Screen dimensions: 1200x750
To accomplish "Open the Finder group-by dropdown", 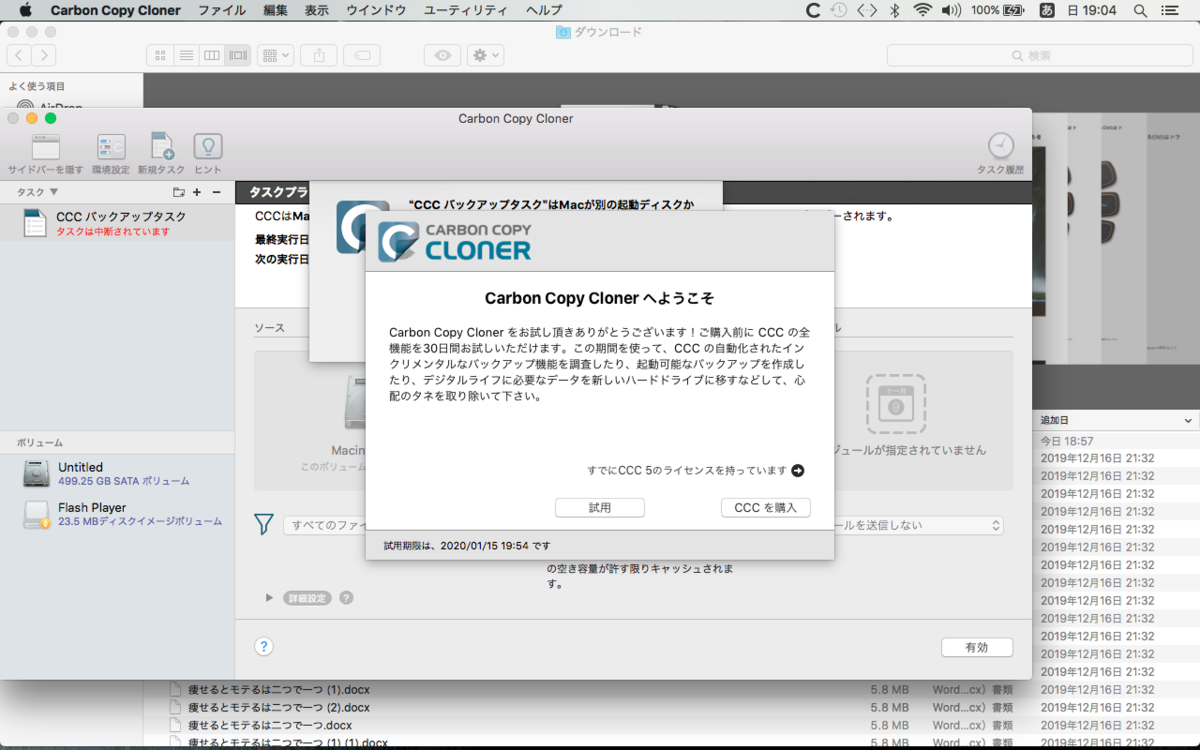I will click(x=275, y=55).
